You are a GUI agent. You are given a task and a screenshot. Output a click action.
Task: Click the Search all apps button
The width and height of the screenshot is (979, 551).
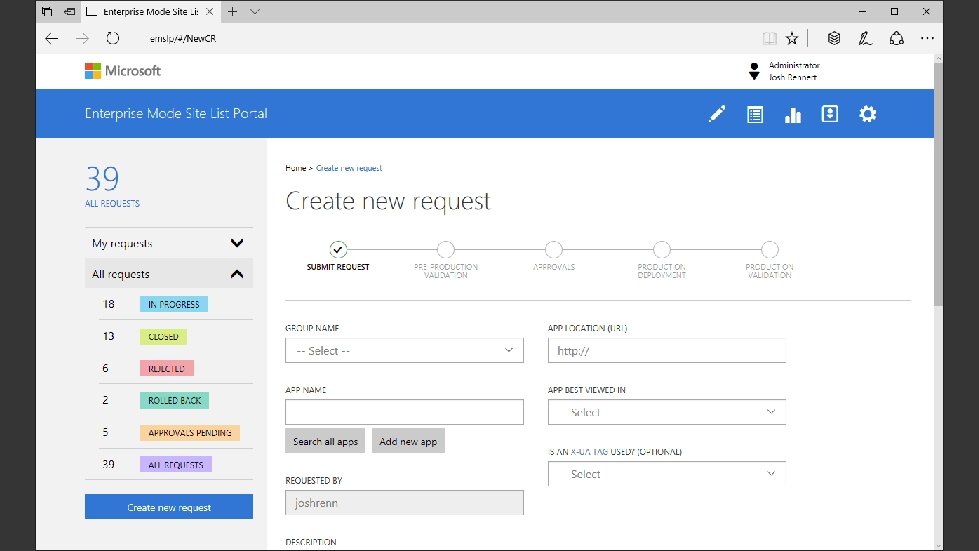click(x=325, y=441)
